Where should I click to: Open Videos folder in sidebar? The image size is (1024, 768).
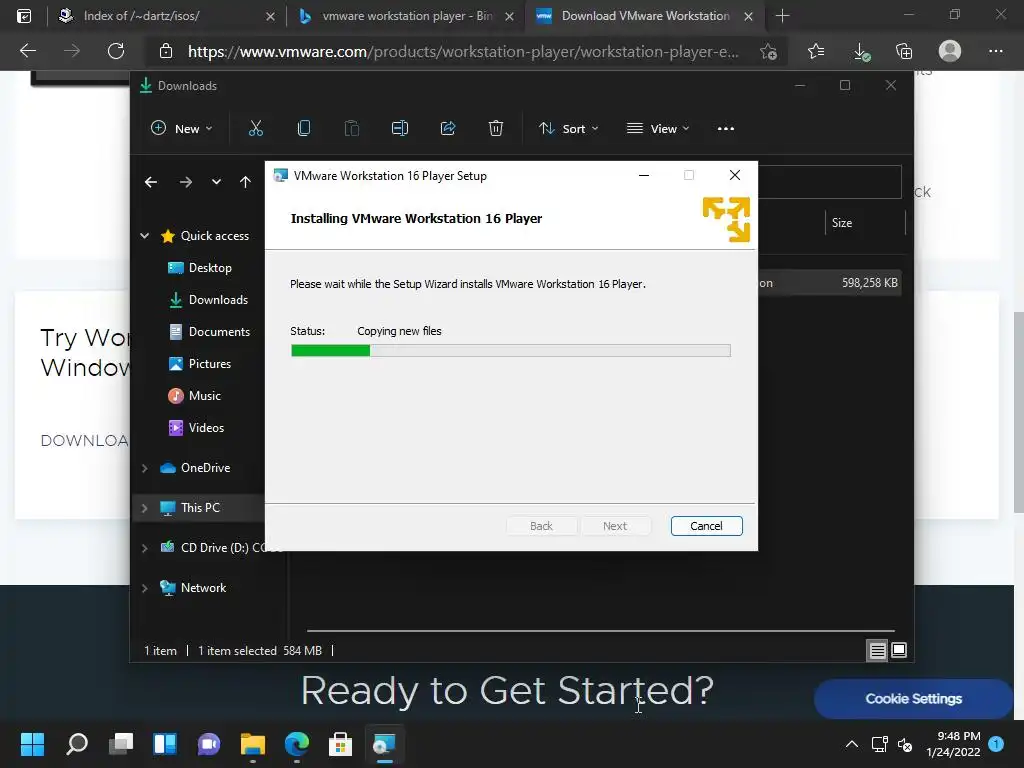196,428
